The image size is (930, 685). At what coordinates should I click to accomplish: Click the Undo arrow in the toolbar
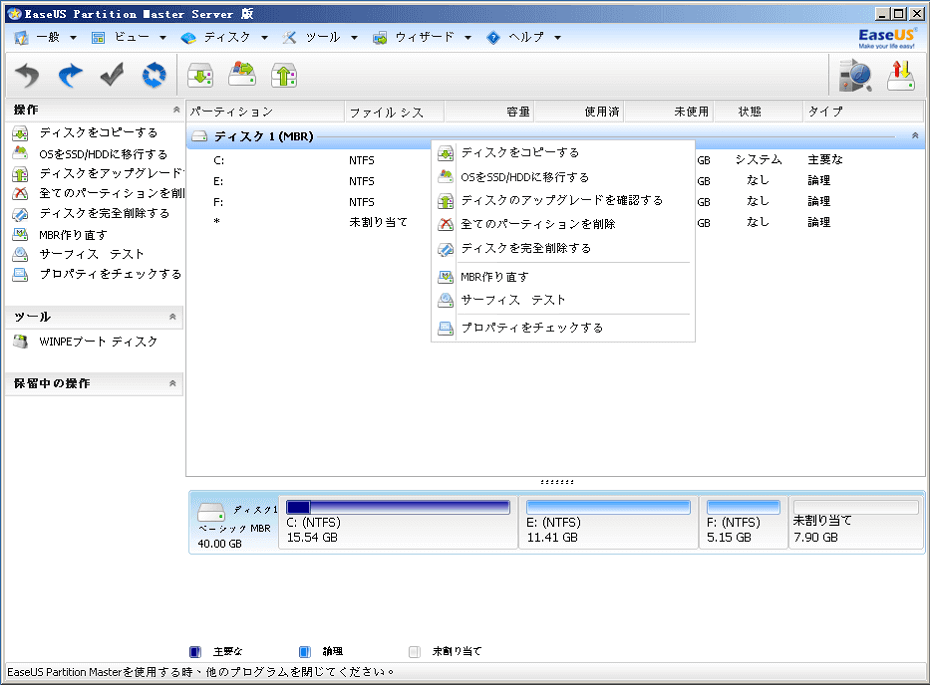pyautogui.click(x=27, y=75)
